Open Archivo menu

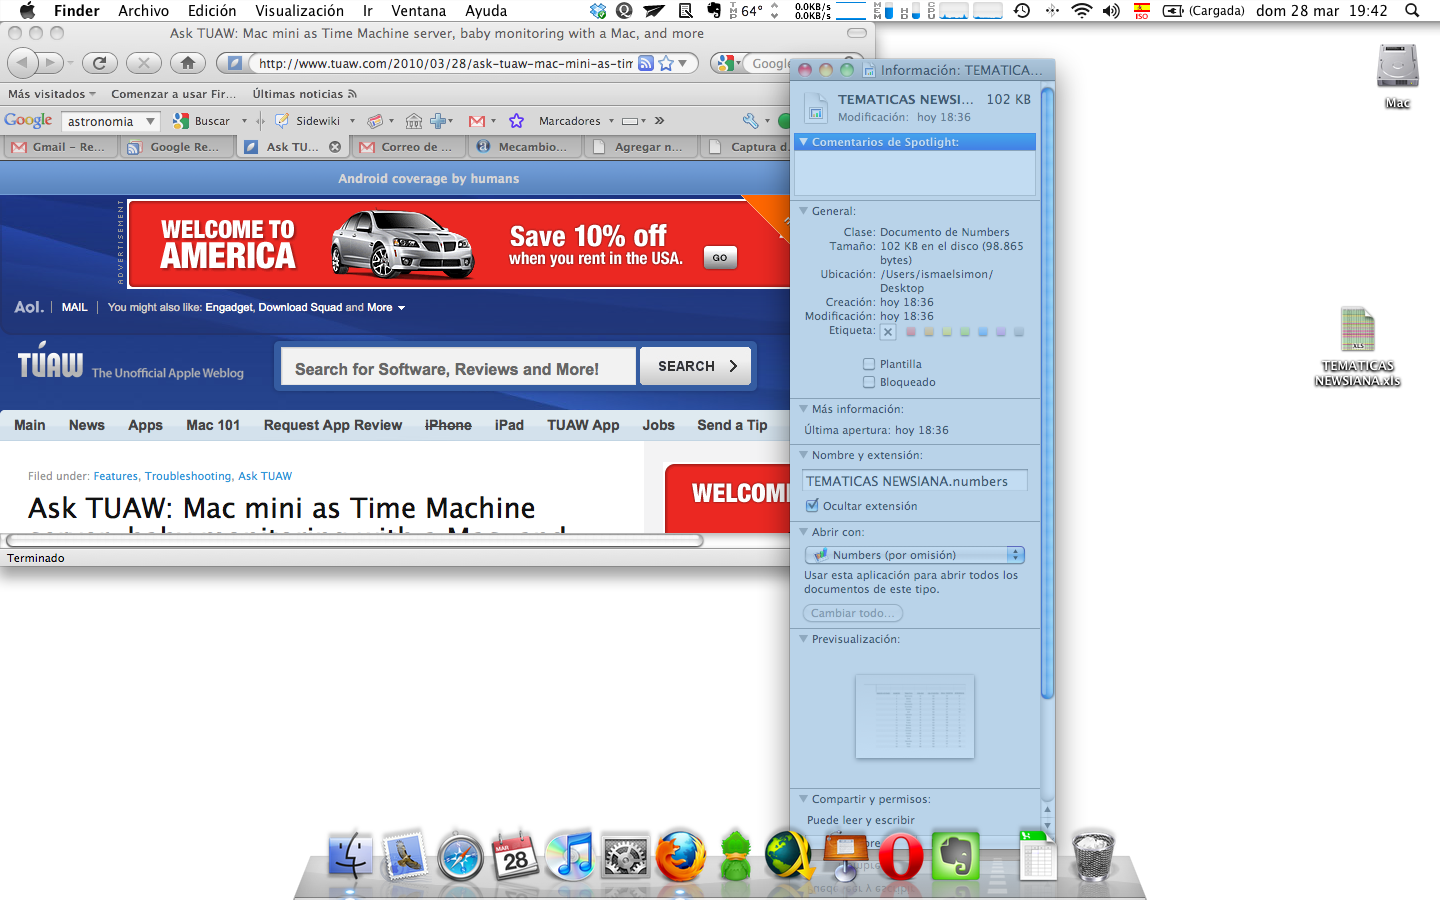(x=143, y=11)
